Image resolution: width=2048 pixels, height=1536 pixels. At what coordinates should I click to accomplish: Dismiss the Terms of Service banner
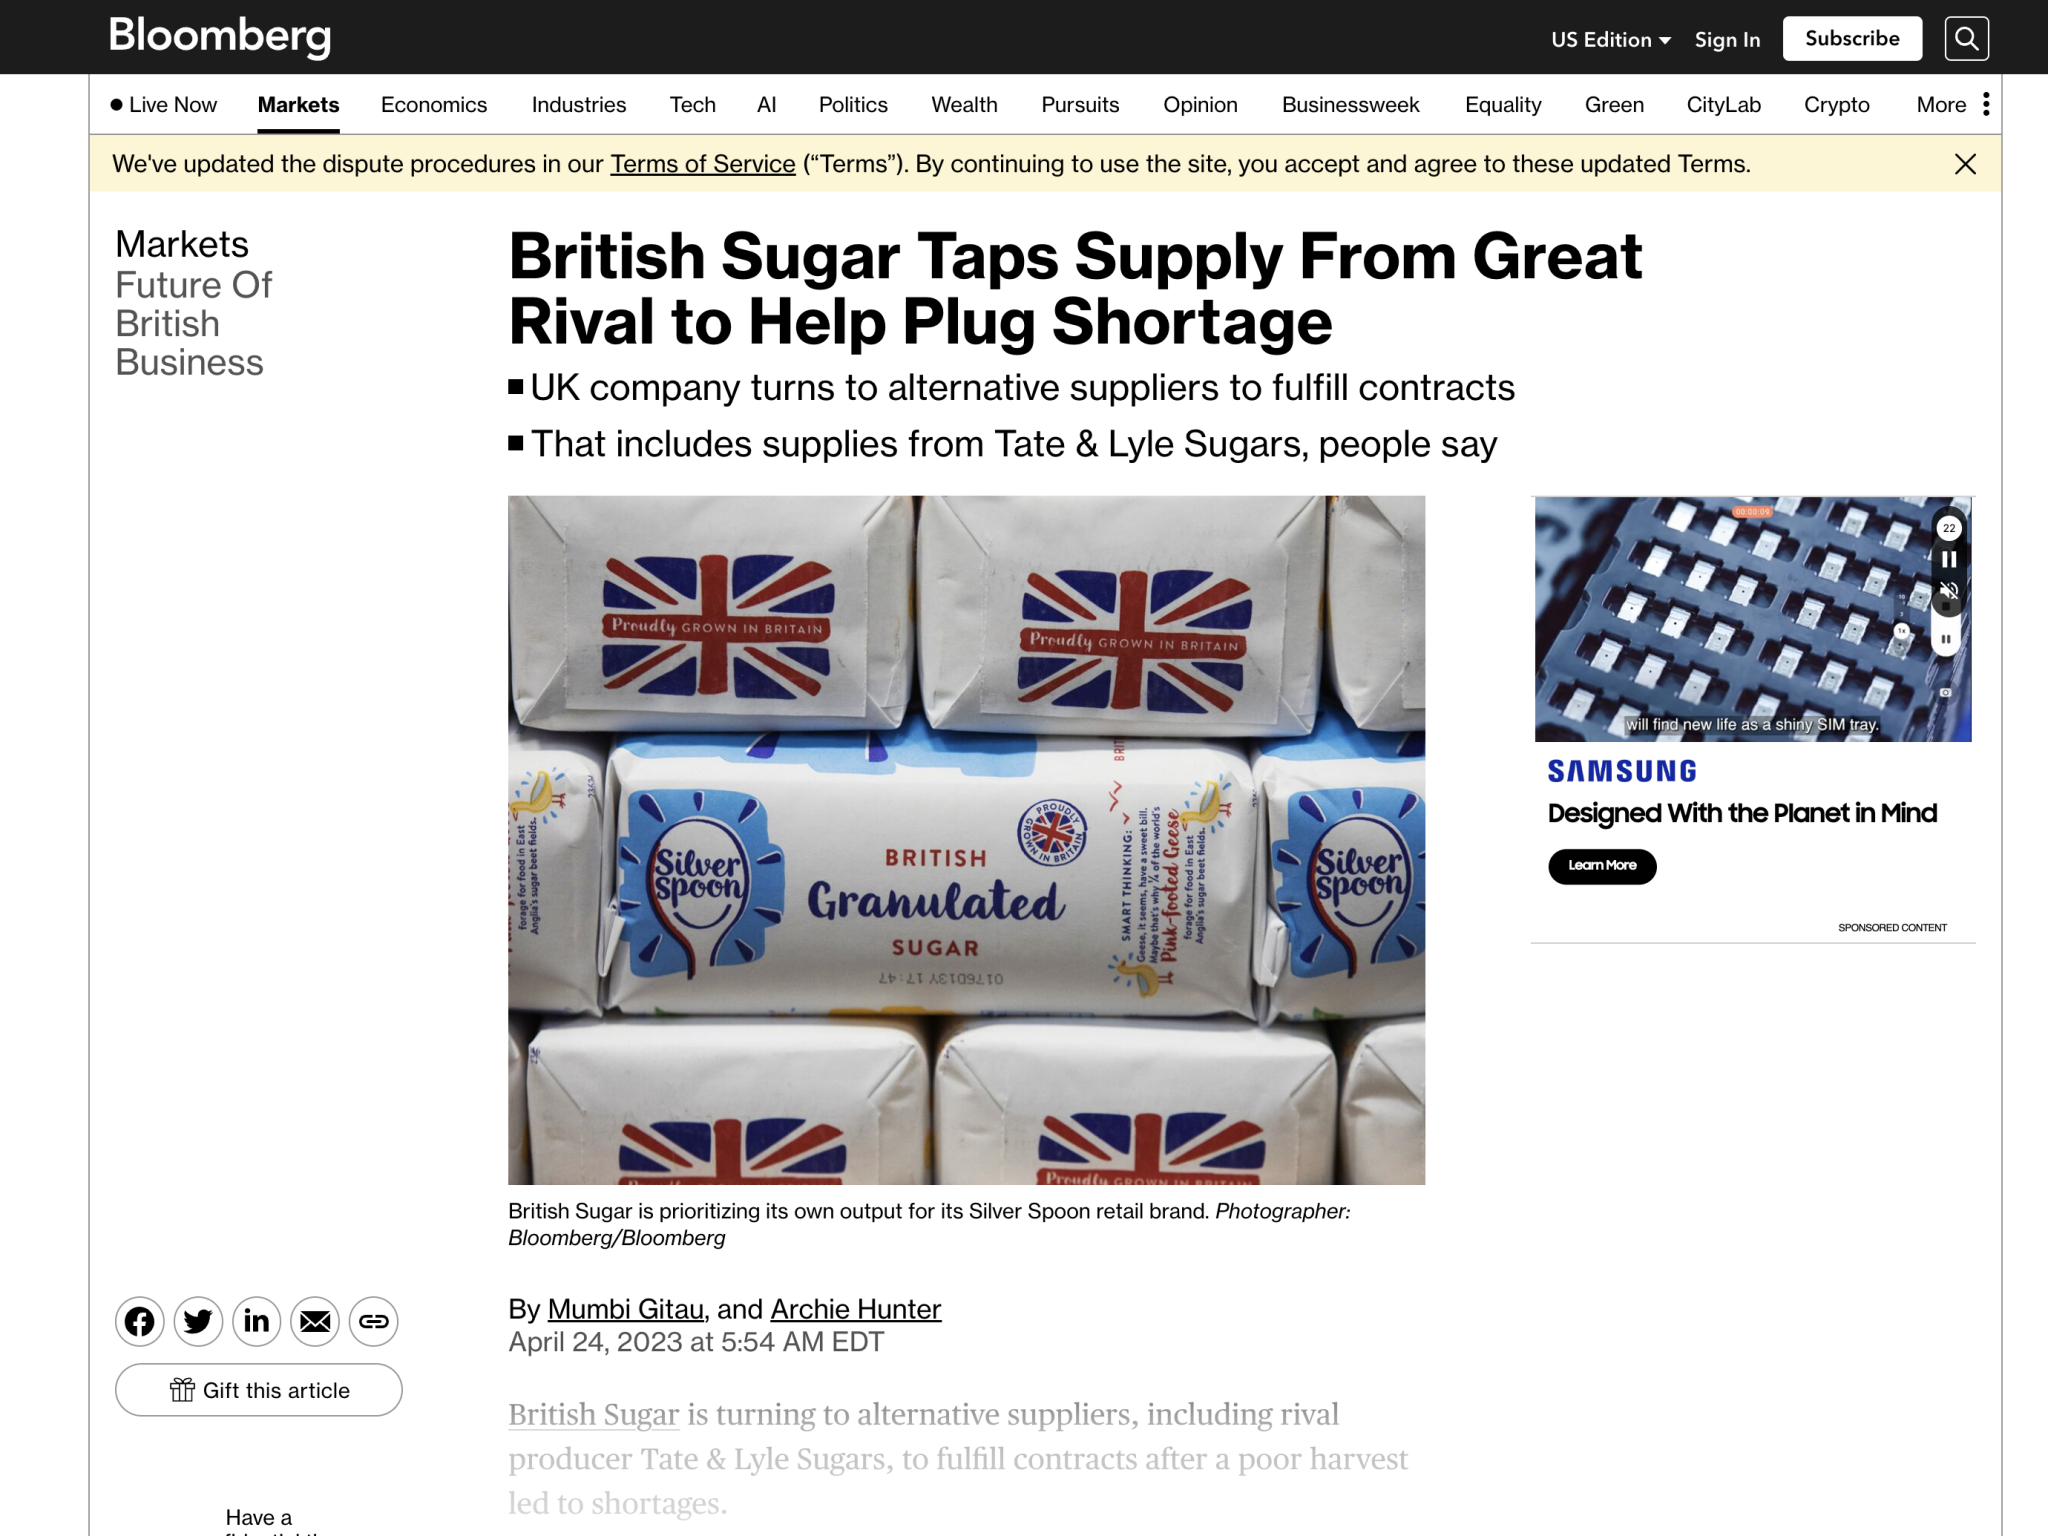[1965, 164]
